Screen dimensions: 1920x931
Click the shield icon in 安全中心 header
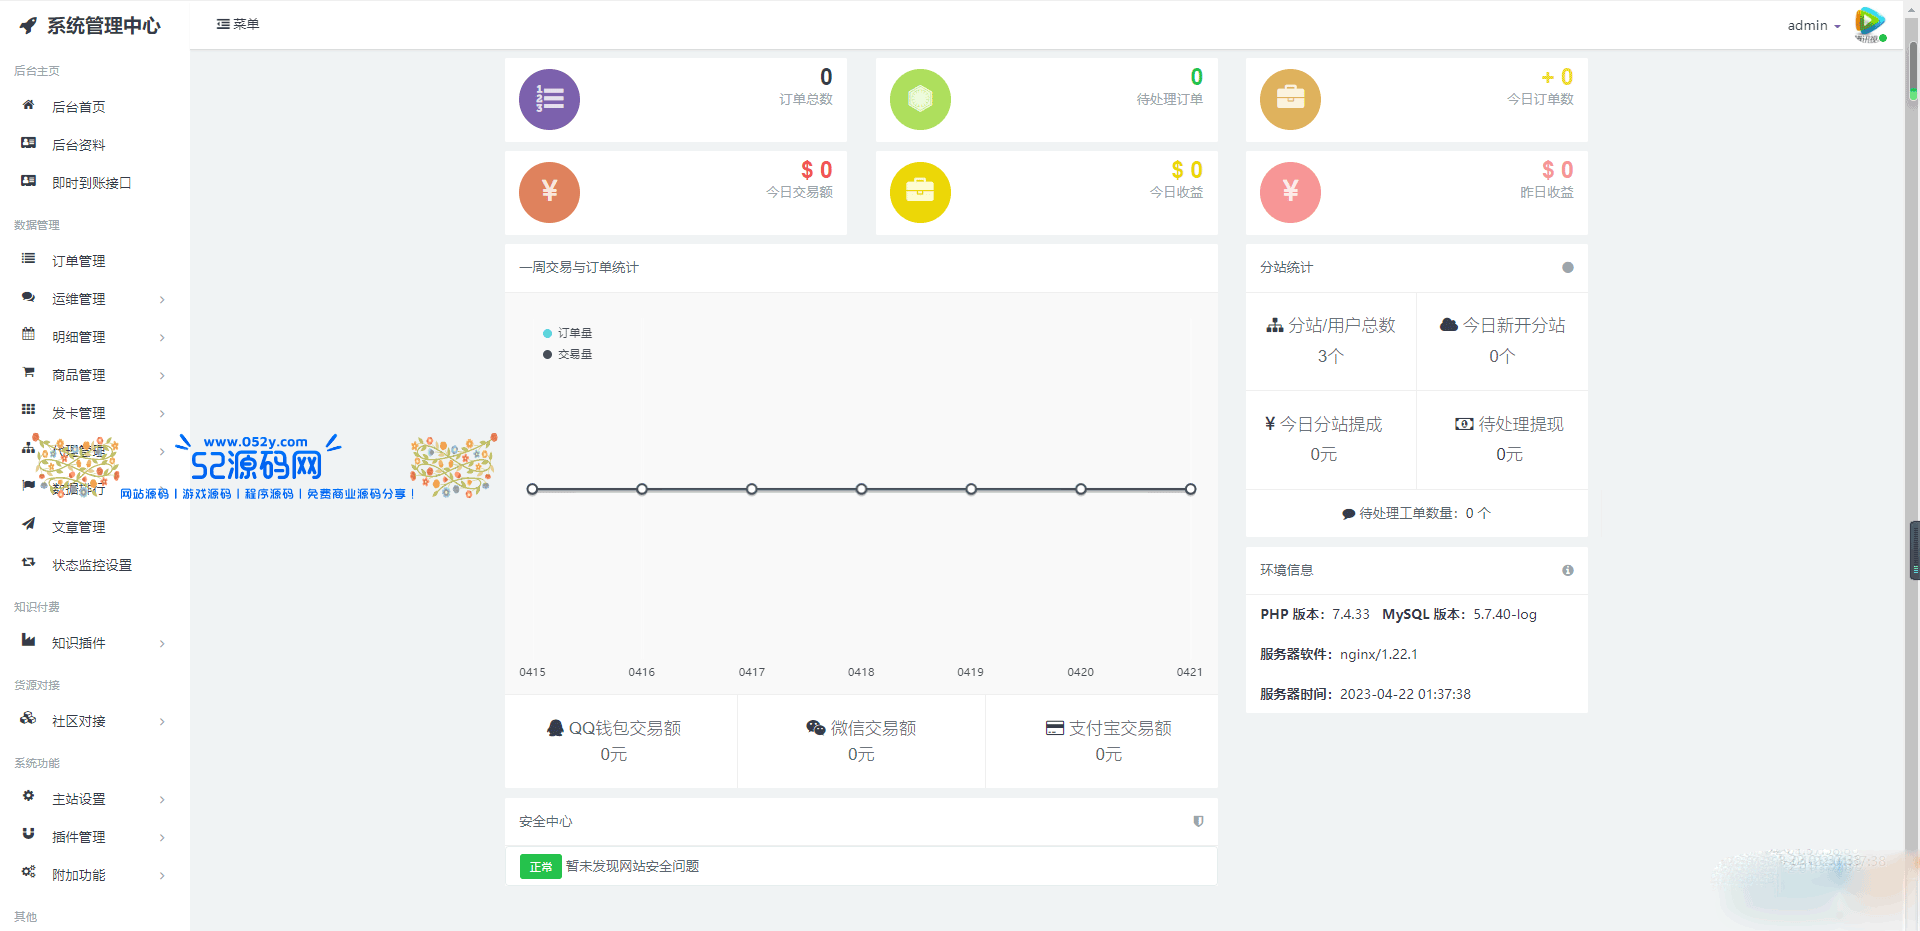click(x=1198, y=821)
